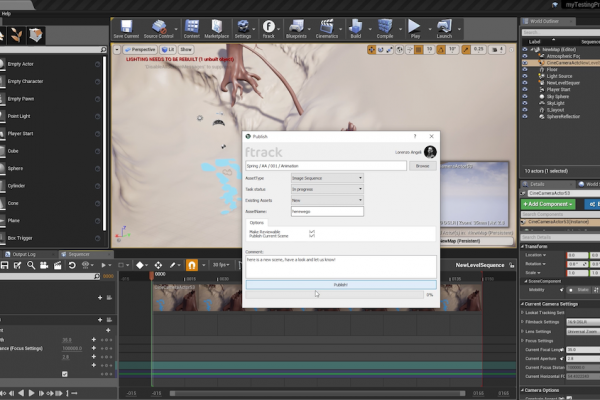
Task: Click the publish progress bar
Action: click(334, 295)
